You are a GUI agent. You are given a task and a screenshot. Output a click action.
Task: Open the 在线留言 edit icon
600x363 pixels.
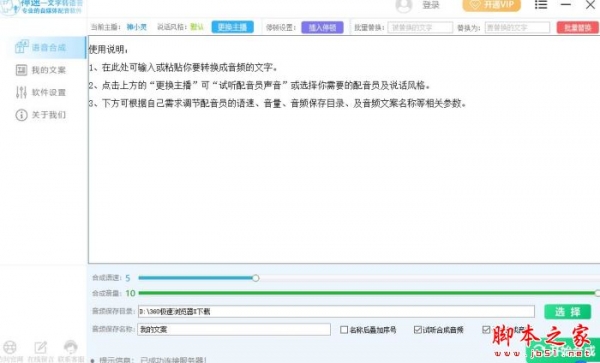[x=41, y=347]
